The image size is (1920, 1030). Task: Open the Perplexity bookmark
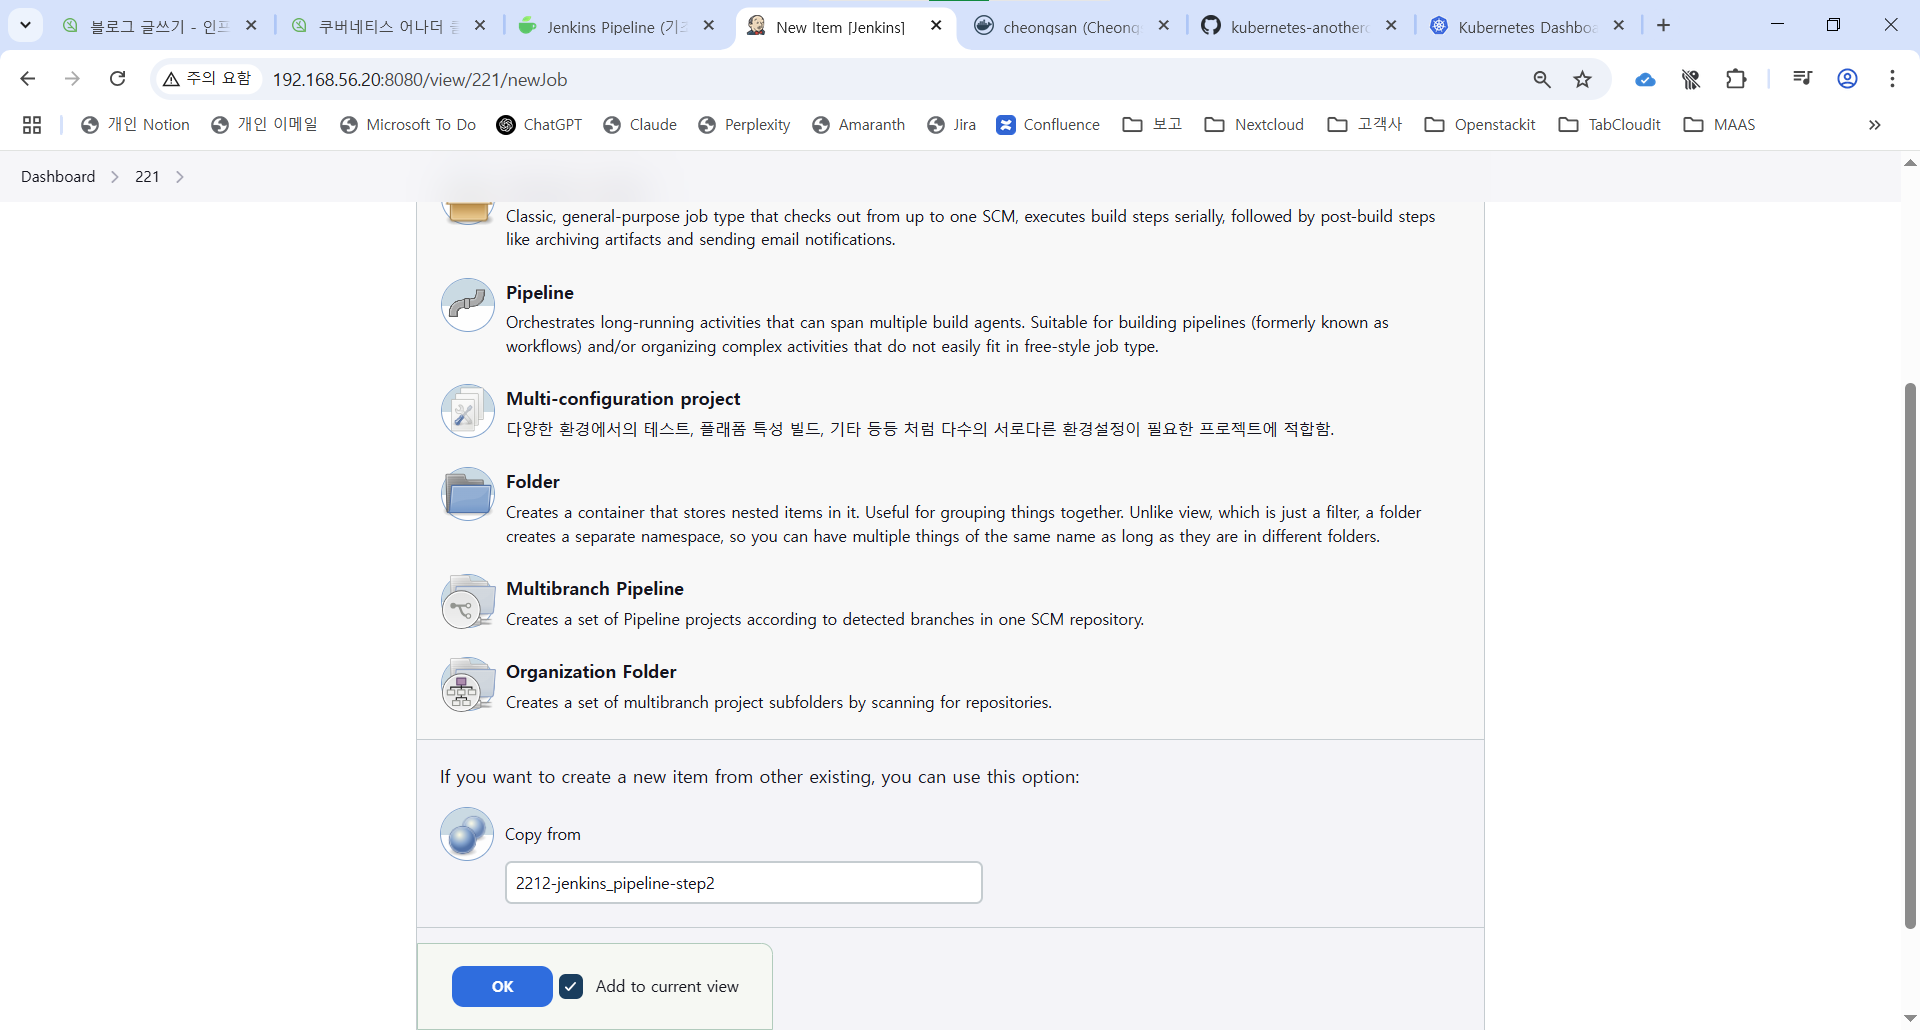[x=744, y=125]
